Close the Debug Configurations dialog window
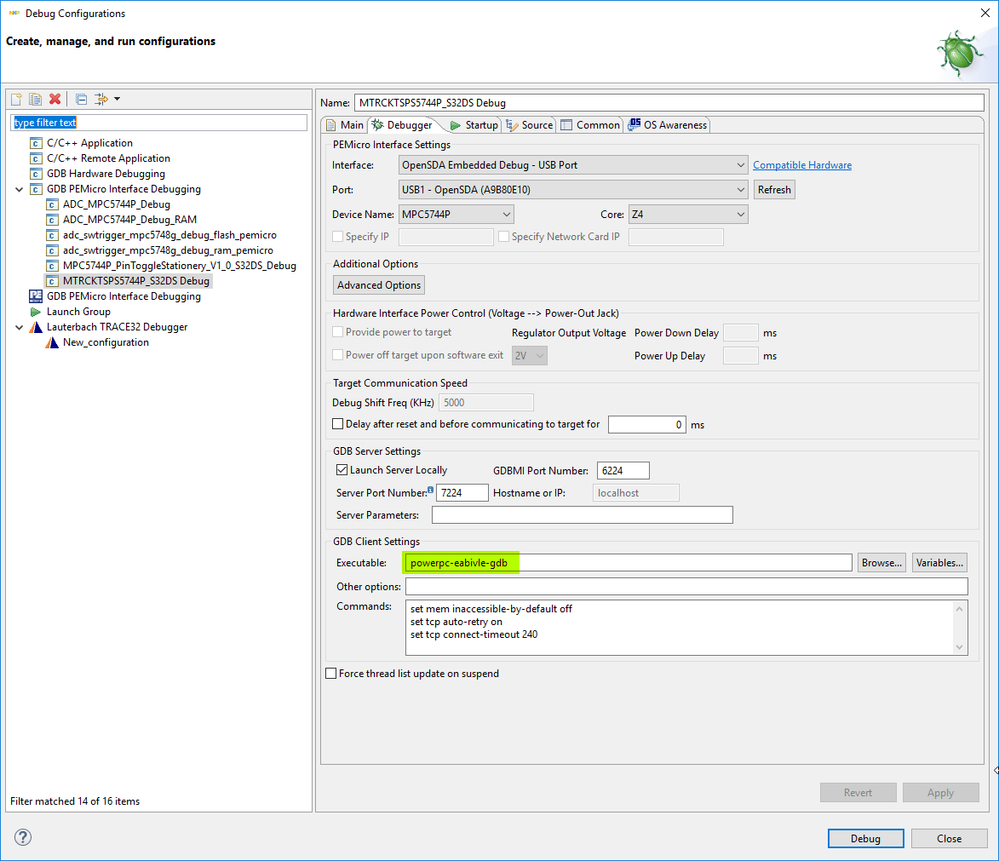 click(x=984, y=13)
